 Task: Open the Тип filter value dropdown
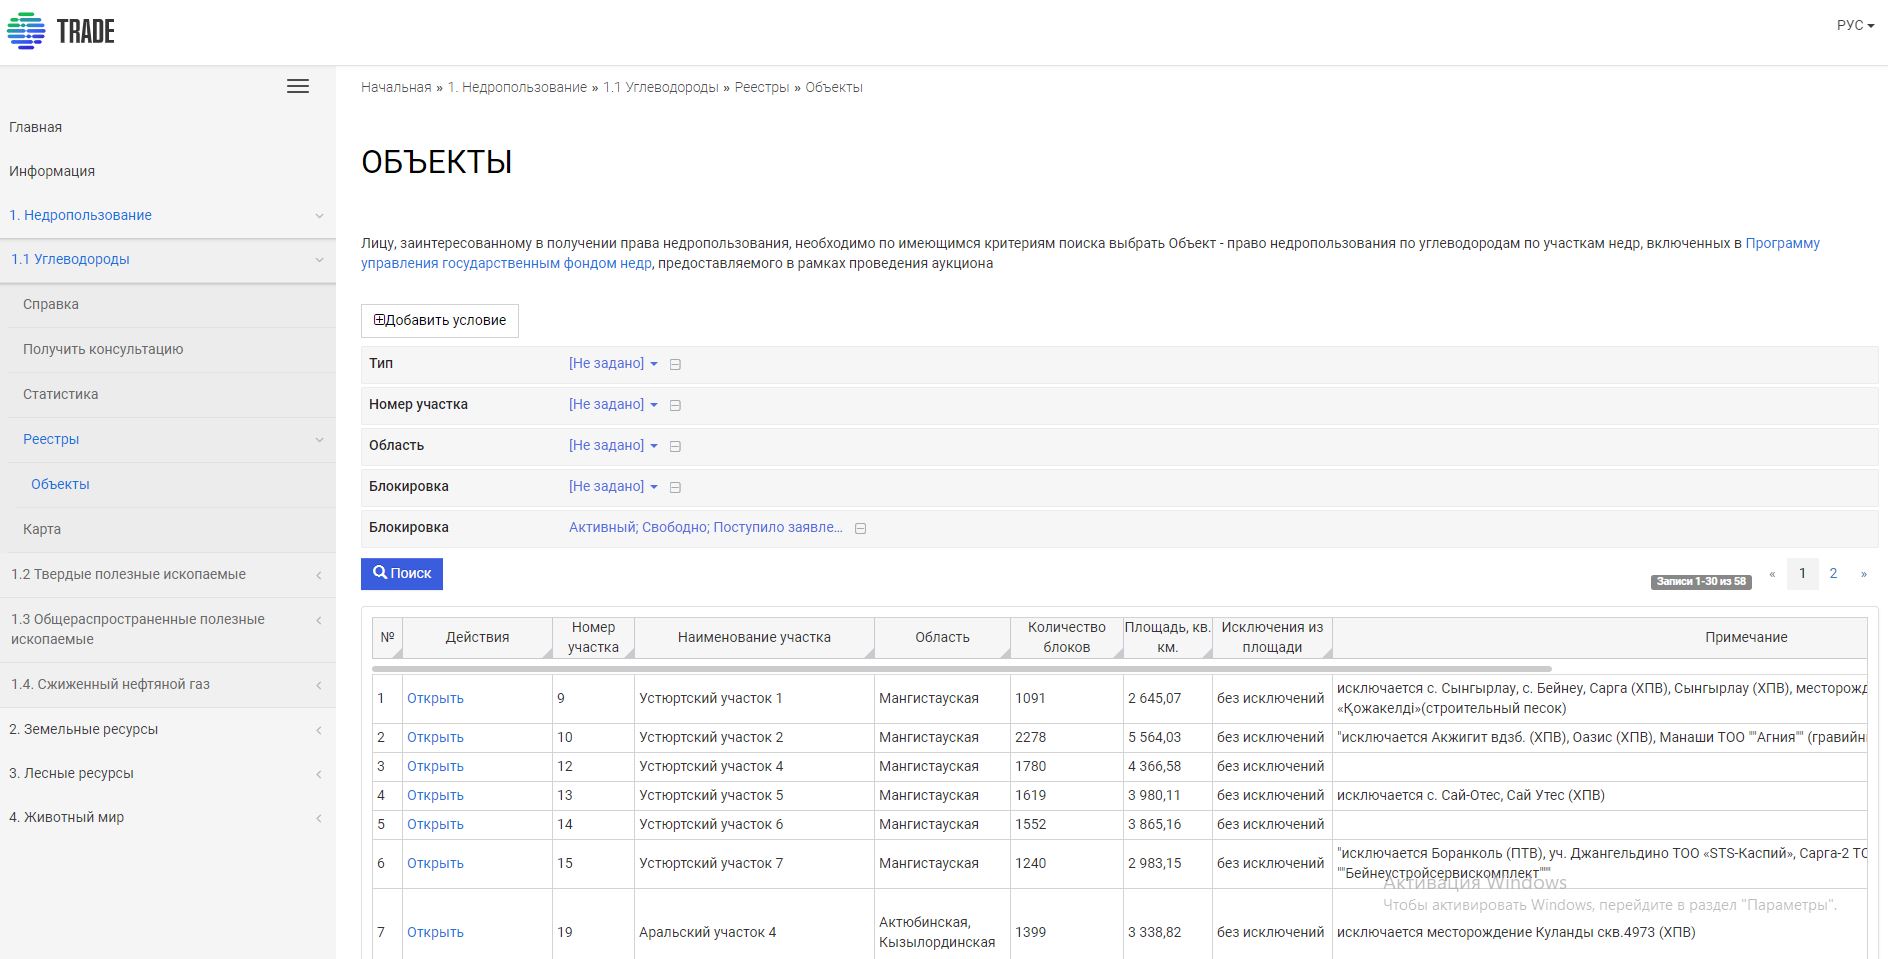pos(613,364)
